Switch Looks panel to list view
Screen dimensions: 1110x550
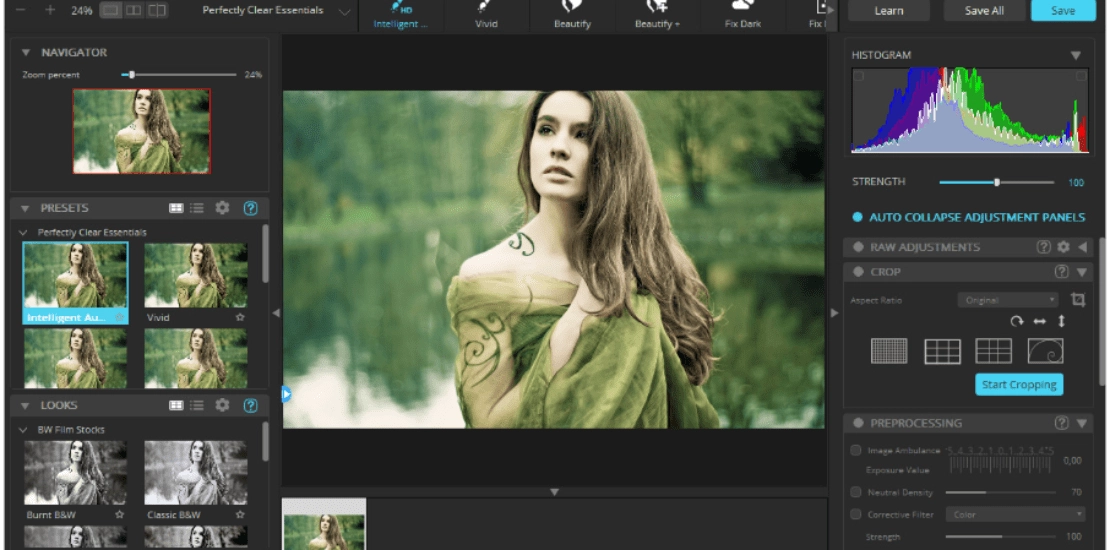[197, 406]
